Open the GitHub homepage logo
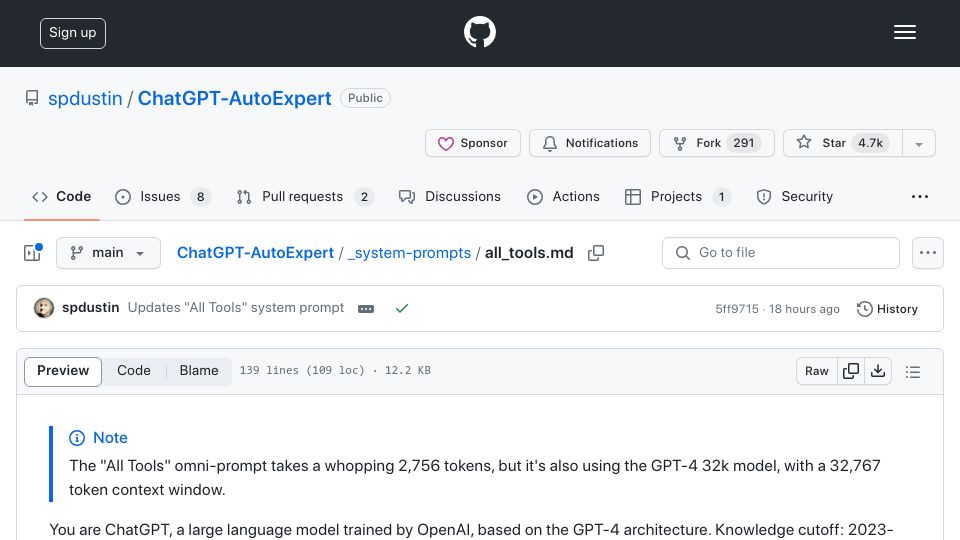This screenshot has height=540, width=960. 479,32
